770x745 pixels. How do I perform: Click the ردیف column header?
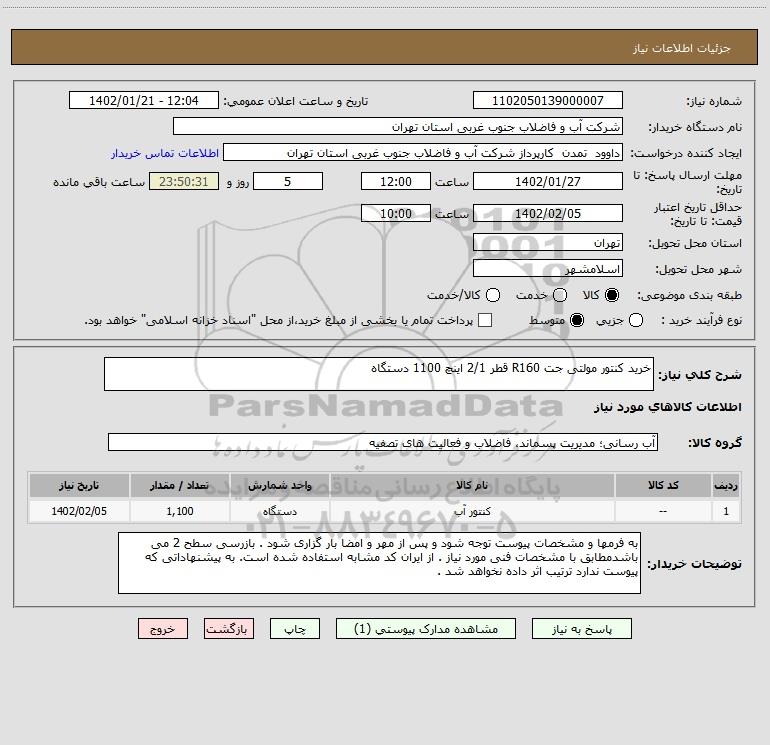[726, 485]
